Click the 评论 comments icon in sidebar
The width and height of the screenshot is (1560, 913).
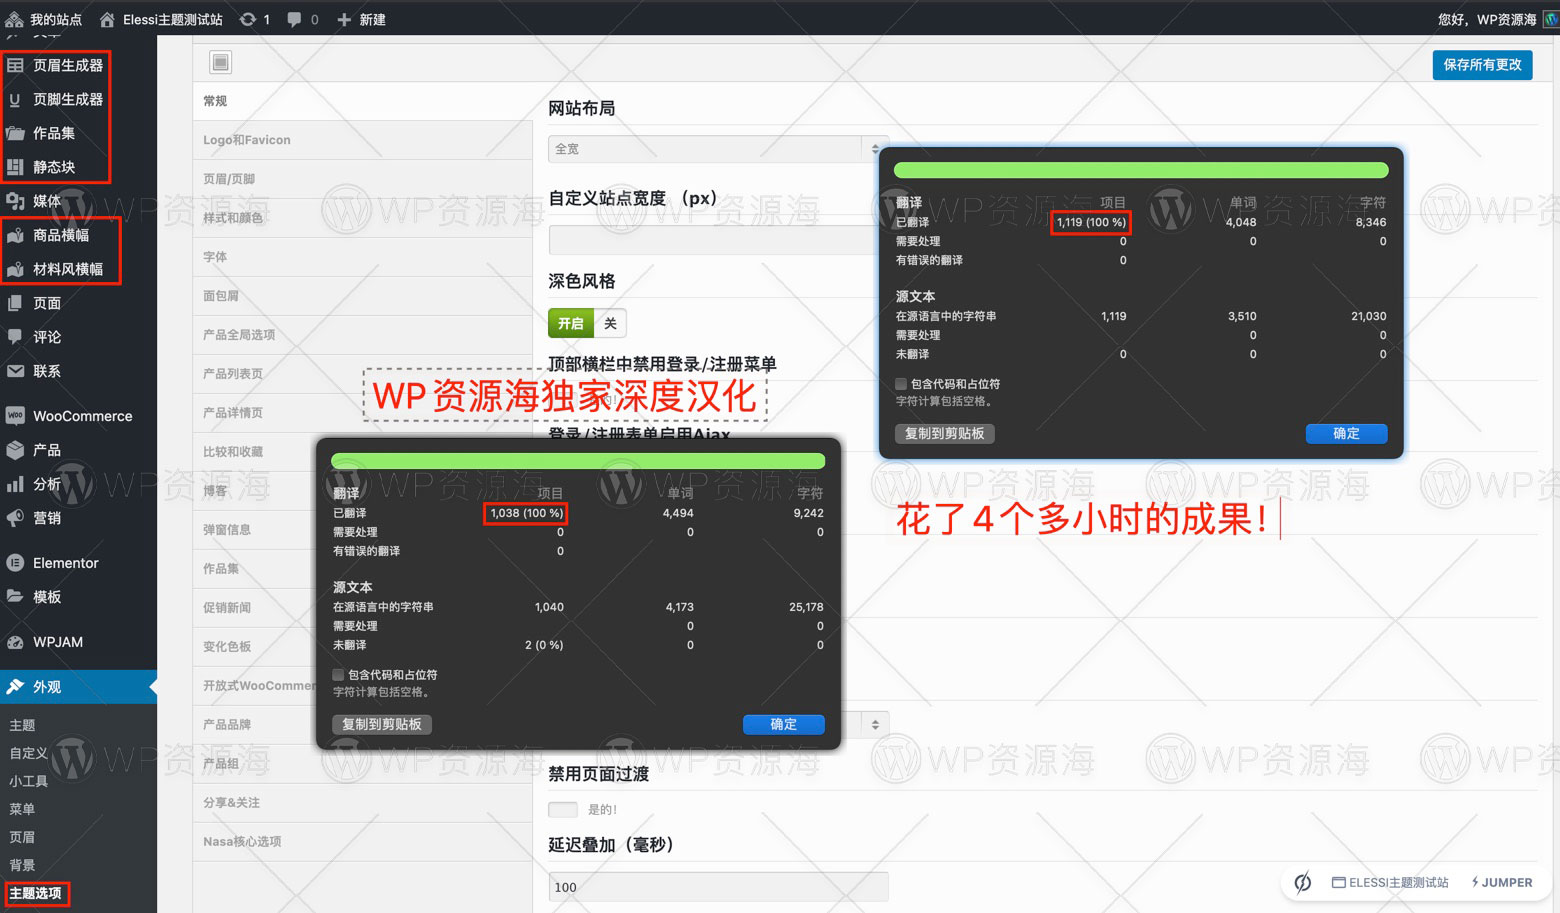15,337
